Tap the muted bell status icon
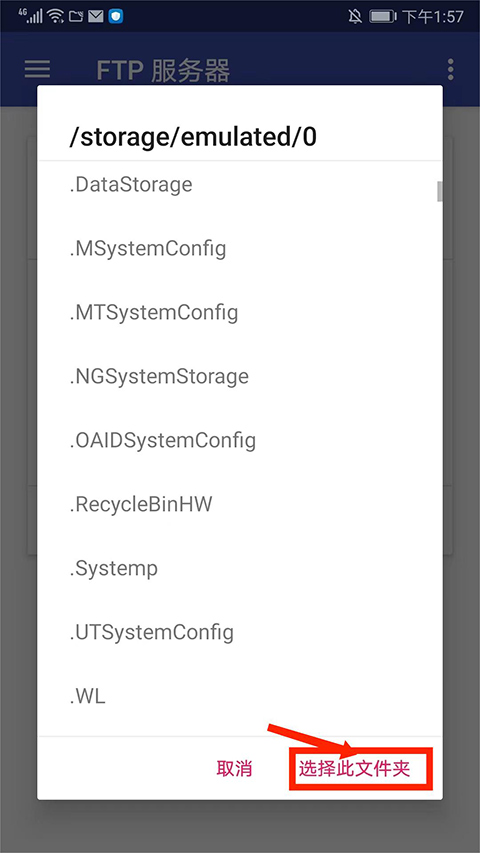 pos(355,17)
